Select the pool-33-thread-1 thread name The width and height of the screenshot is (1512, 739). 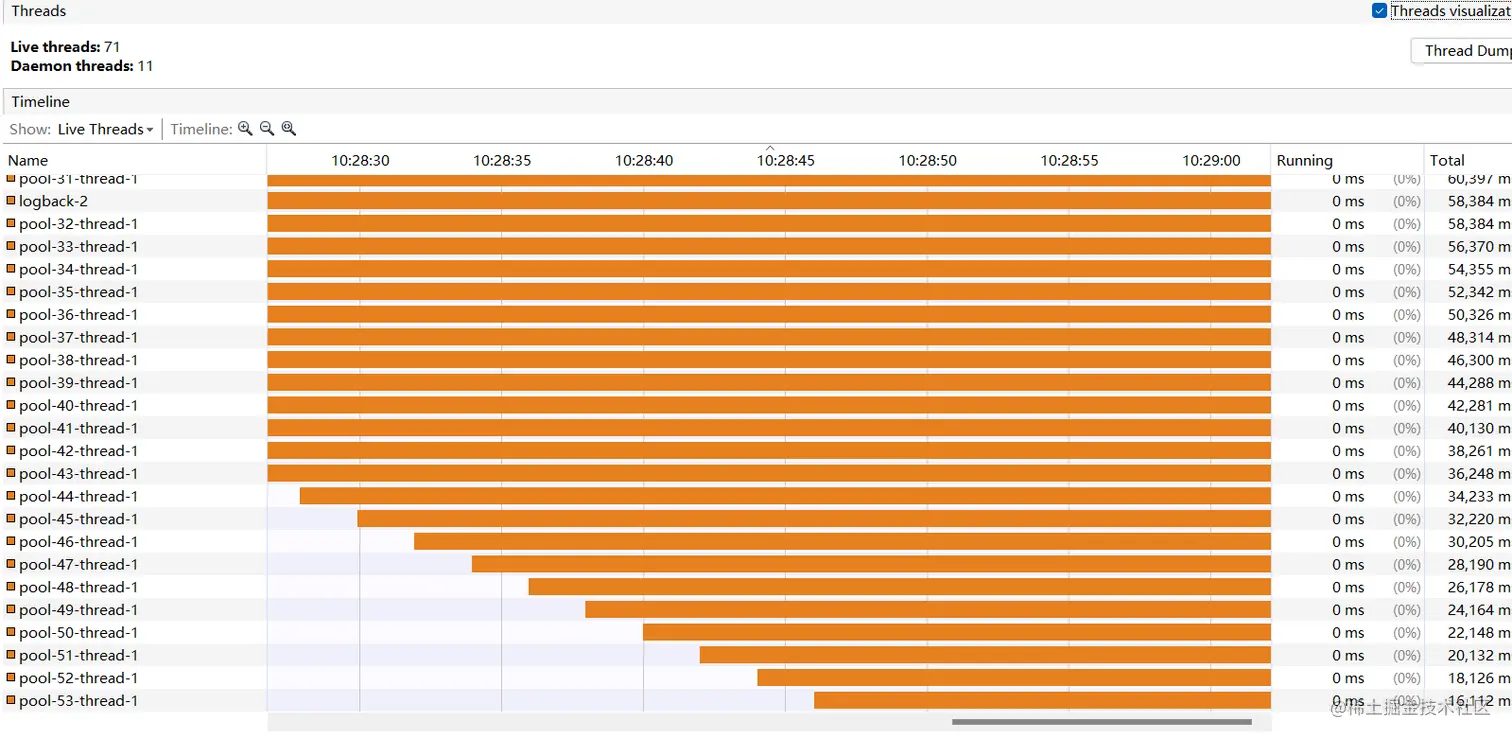click(x=79, y=246)
